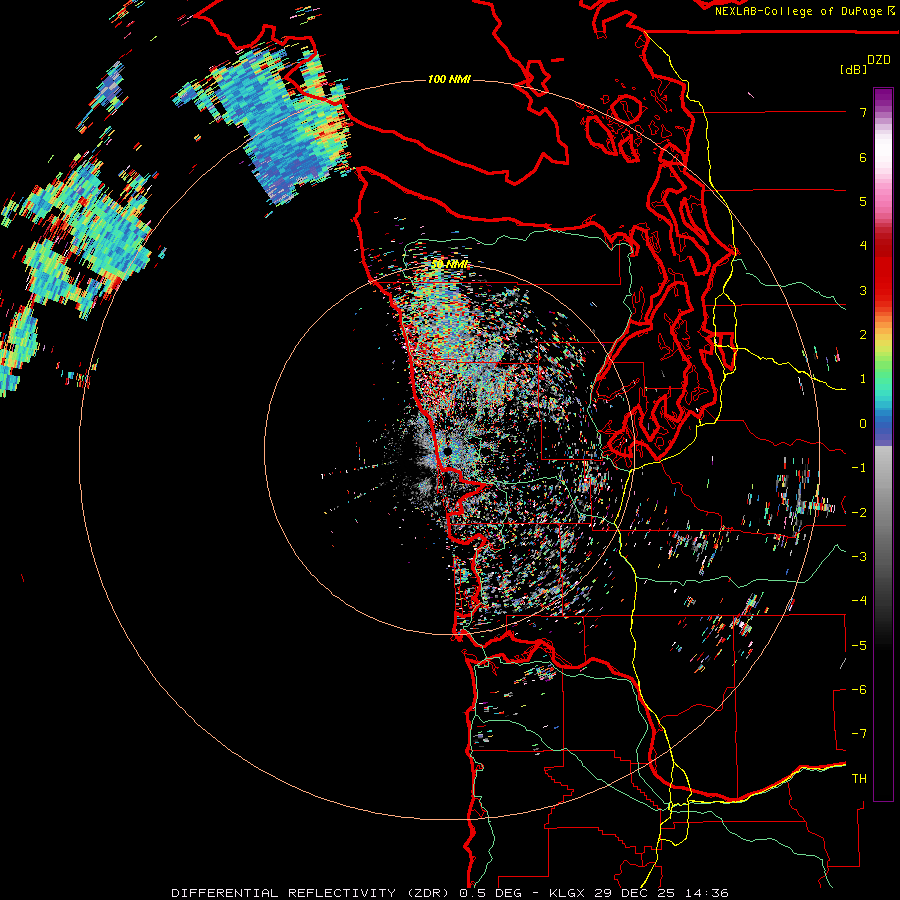Image resolution: width=900 pixels, height=900 pixels.
Task: Click the 0 value on color scale
Action: pyautogui.click(x=863, y=424)
